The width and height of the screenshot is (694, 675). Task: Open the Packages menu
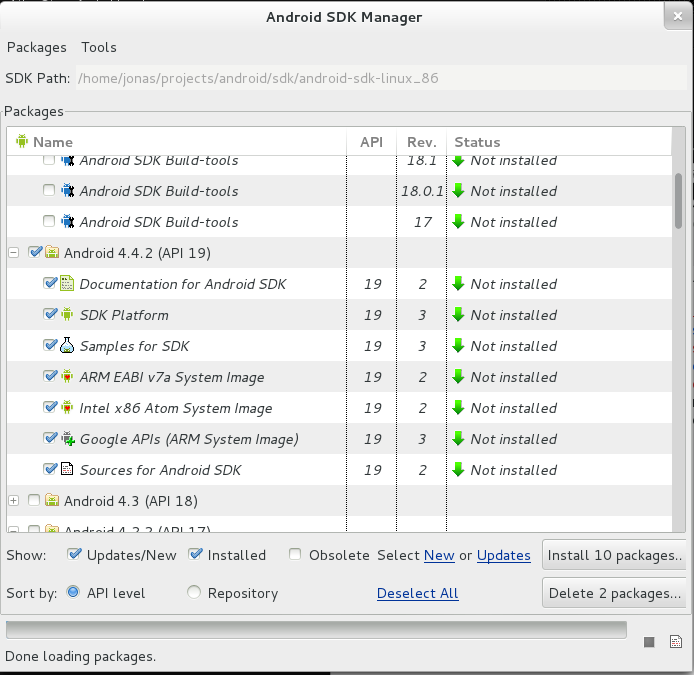click(37, 47)
